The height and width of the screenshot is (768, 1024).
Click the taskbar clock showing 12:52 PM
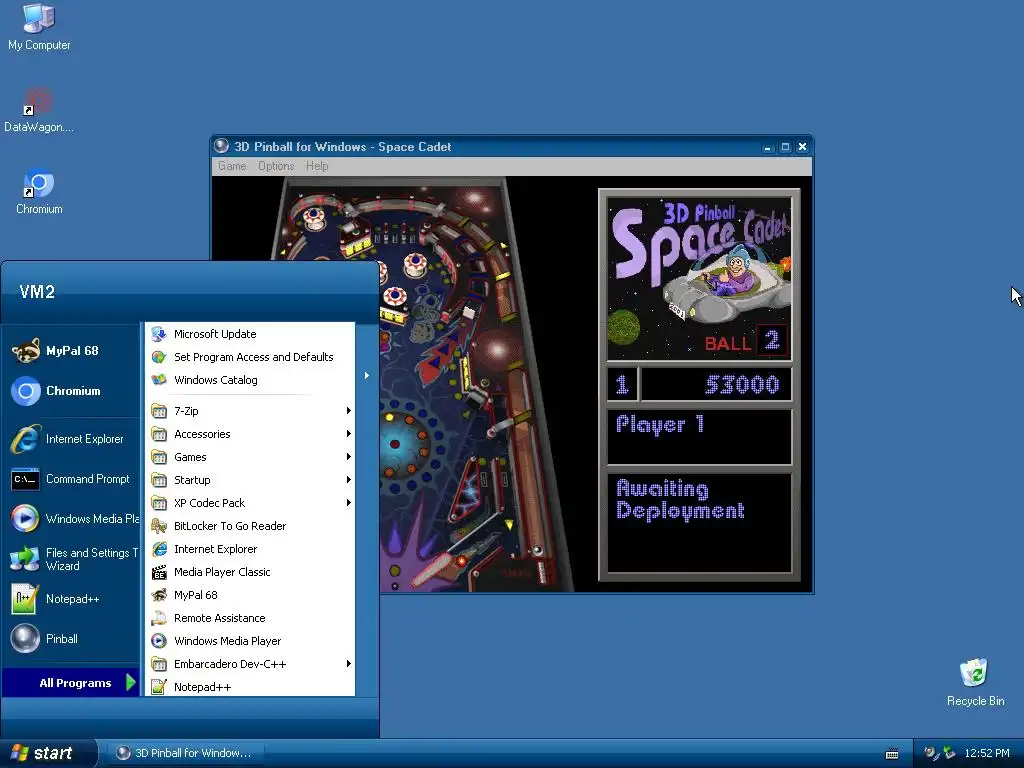point(986,753)
